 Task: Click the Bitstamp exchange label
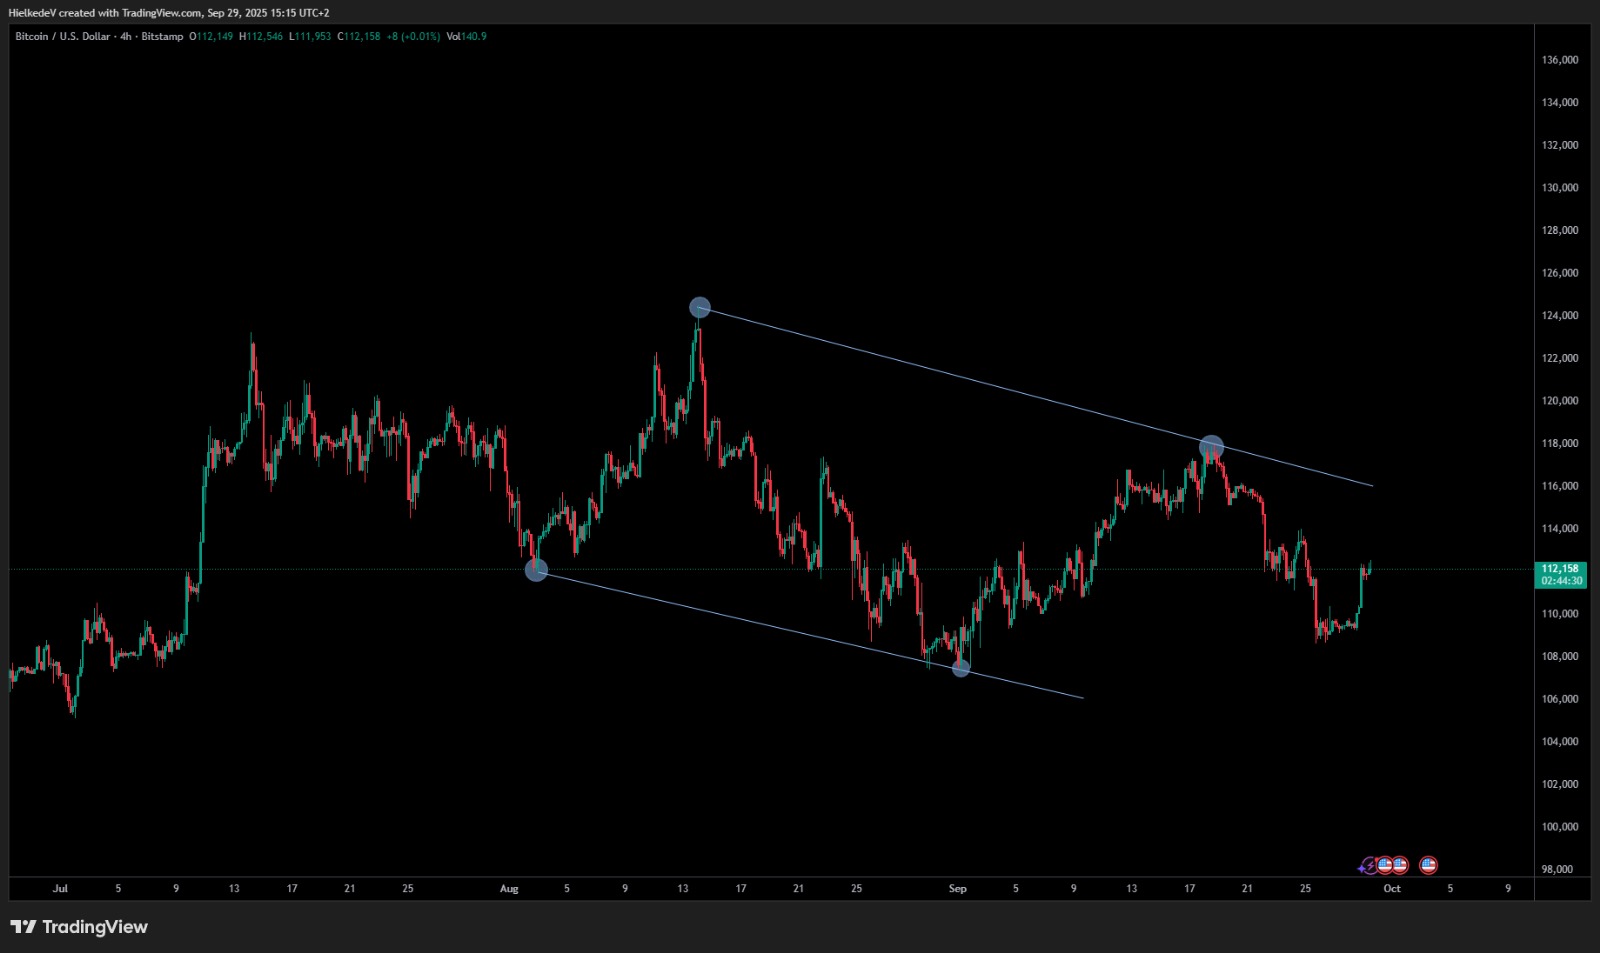tap(162, 36)
